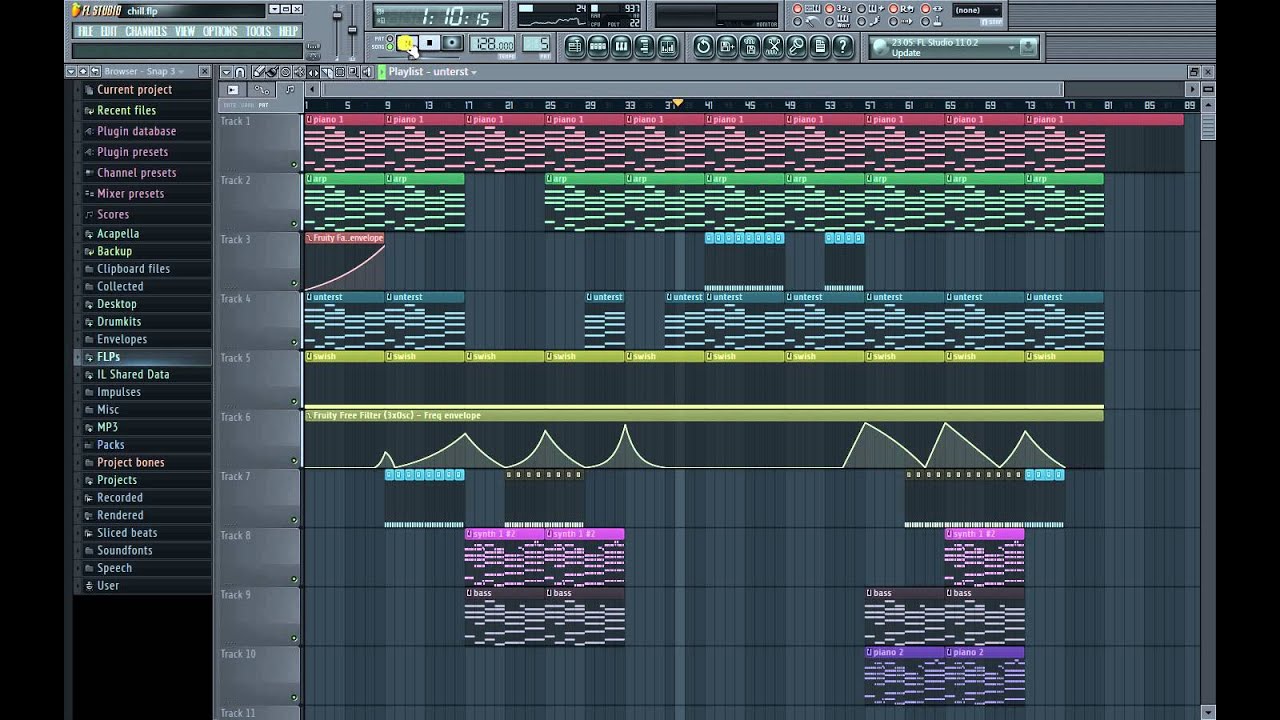Click the download button in news panel
The image size is (1280, 720).
(1027, 47)
